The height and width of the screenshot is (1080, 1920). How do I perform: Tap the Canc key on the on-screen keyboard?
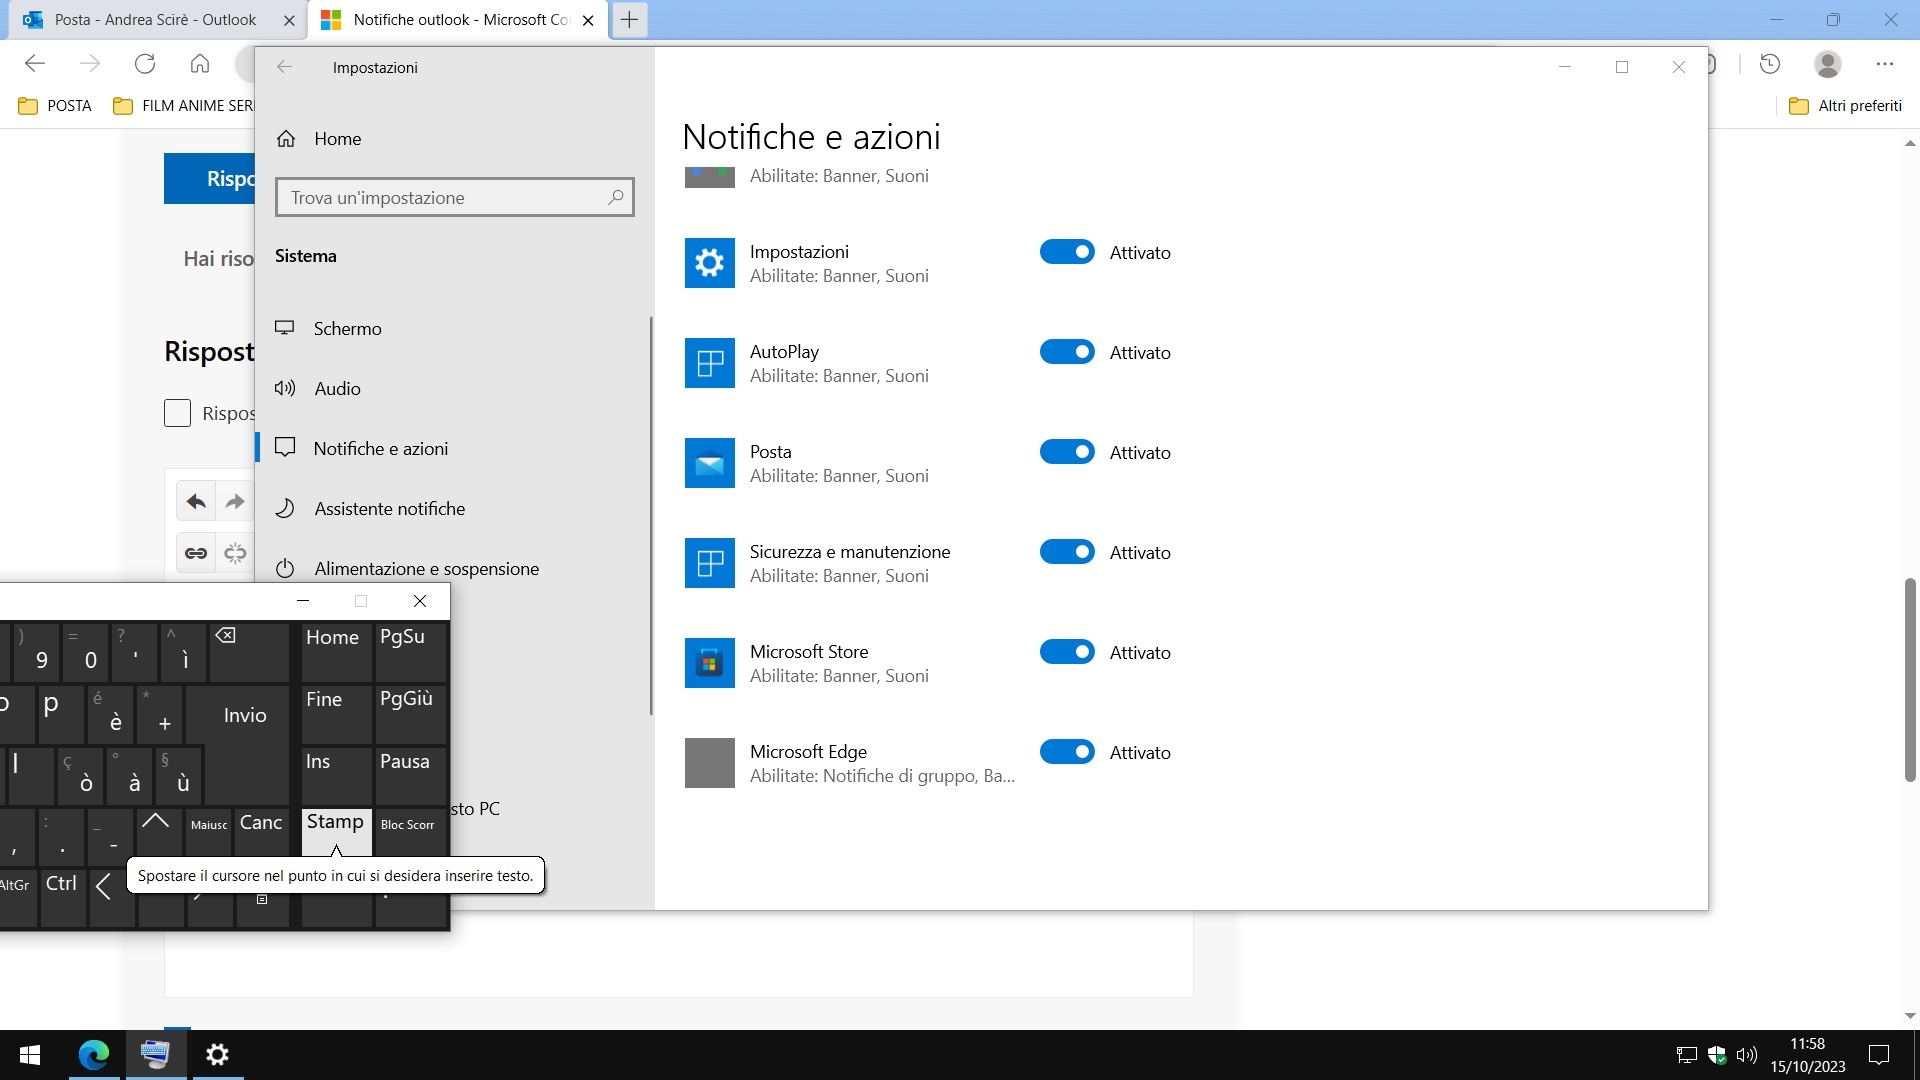tap(261, 832)
